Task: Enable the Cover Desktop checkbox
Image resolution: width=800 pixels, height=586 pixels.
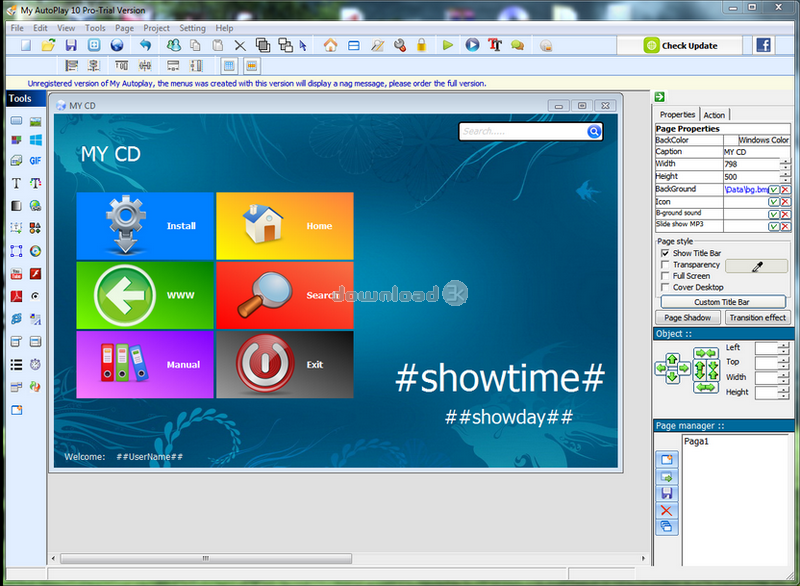Action: 665,287
